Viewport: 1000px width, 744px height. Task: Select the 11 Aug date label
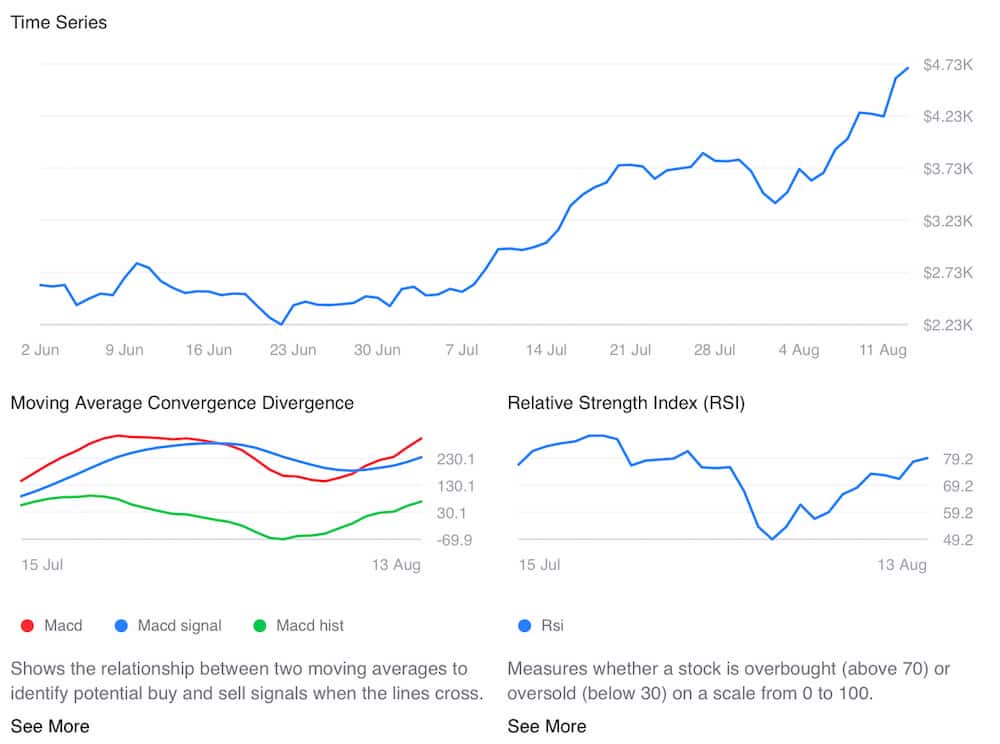883,350
